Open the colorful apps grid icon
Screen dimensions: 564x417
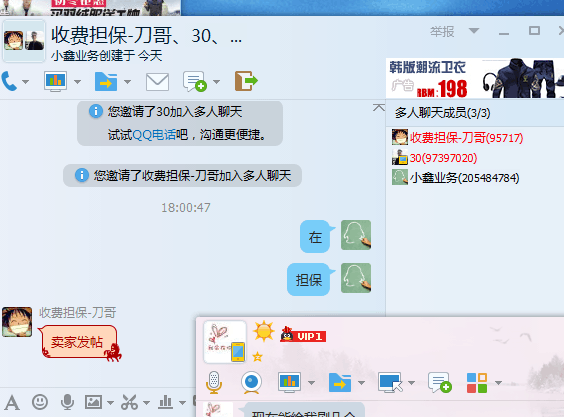coord(477,383)
